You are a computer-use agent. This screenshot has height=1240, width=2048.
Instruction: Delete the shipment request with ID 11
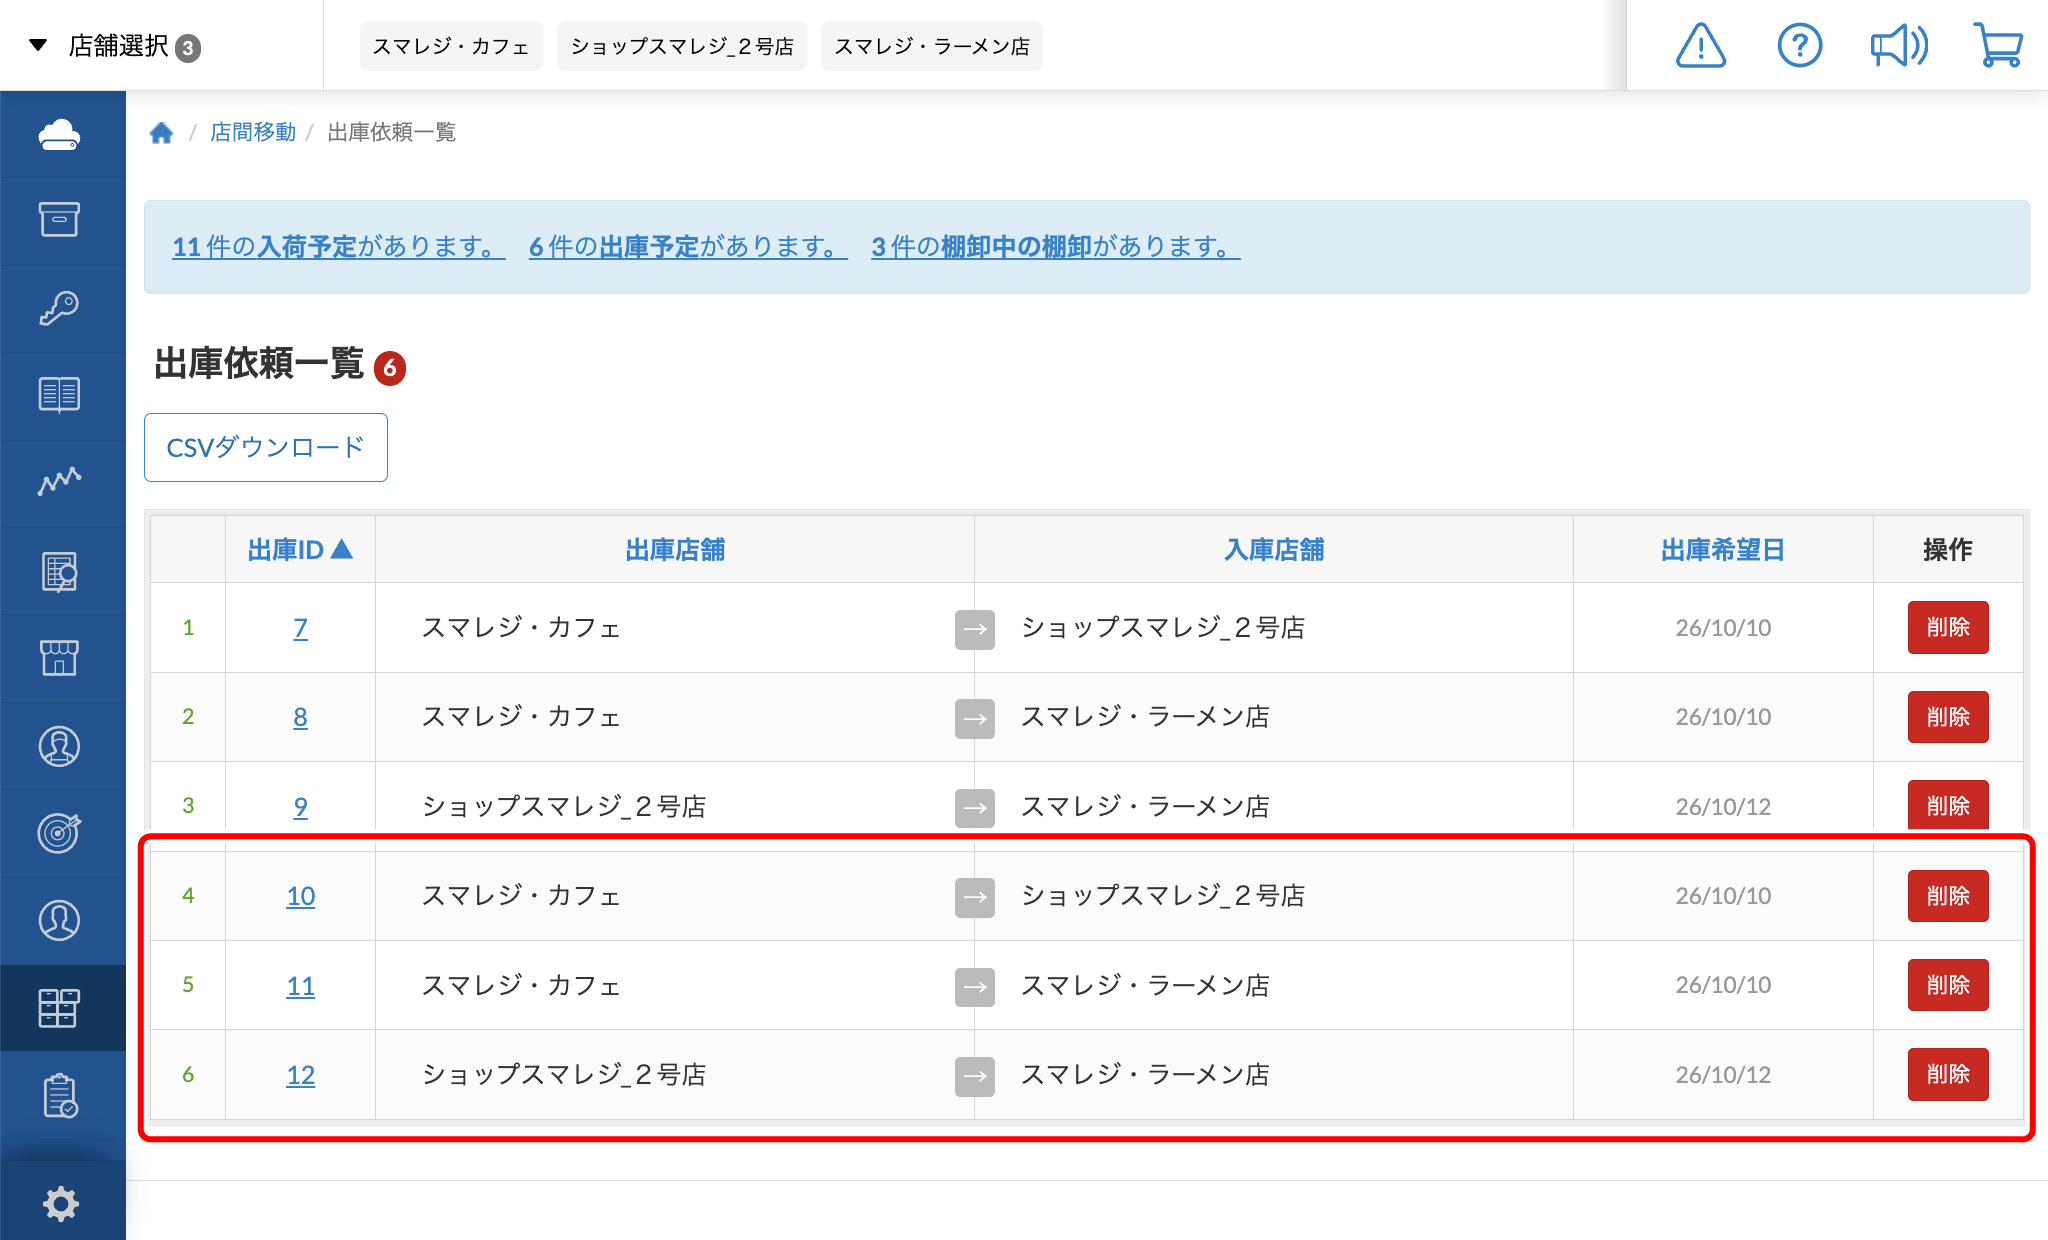1948,985
